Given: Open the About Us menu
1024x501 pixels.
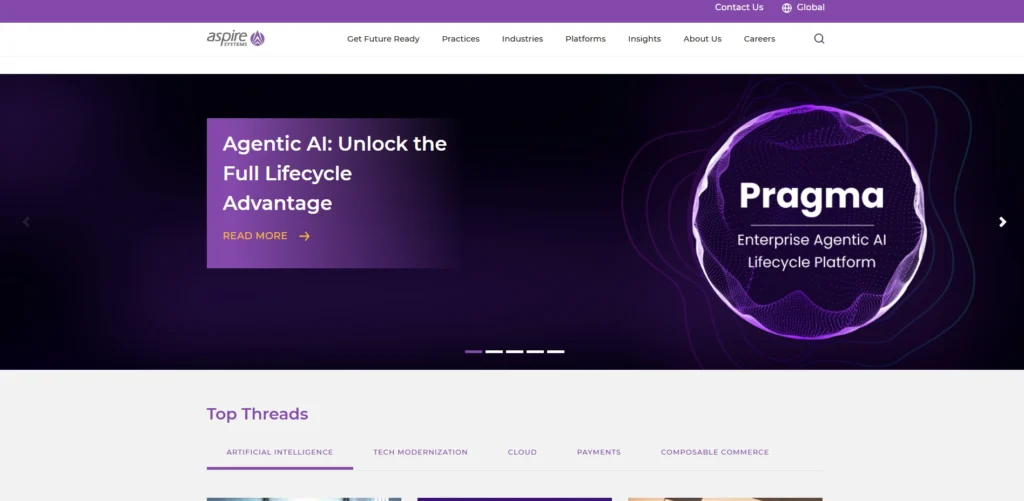Looking at the screenshot, I should tap(702, 39).
